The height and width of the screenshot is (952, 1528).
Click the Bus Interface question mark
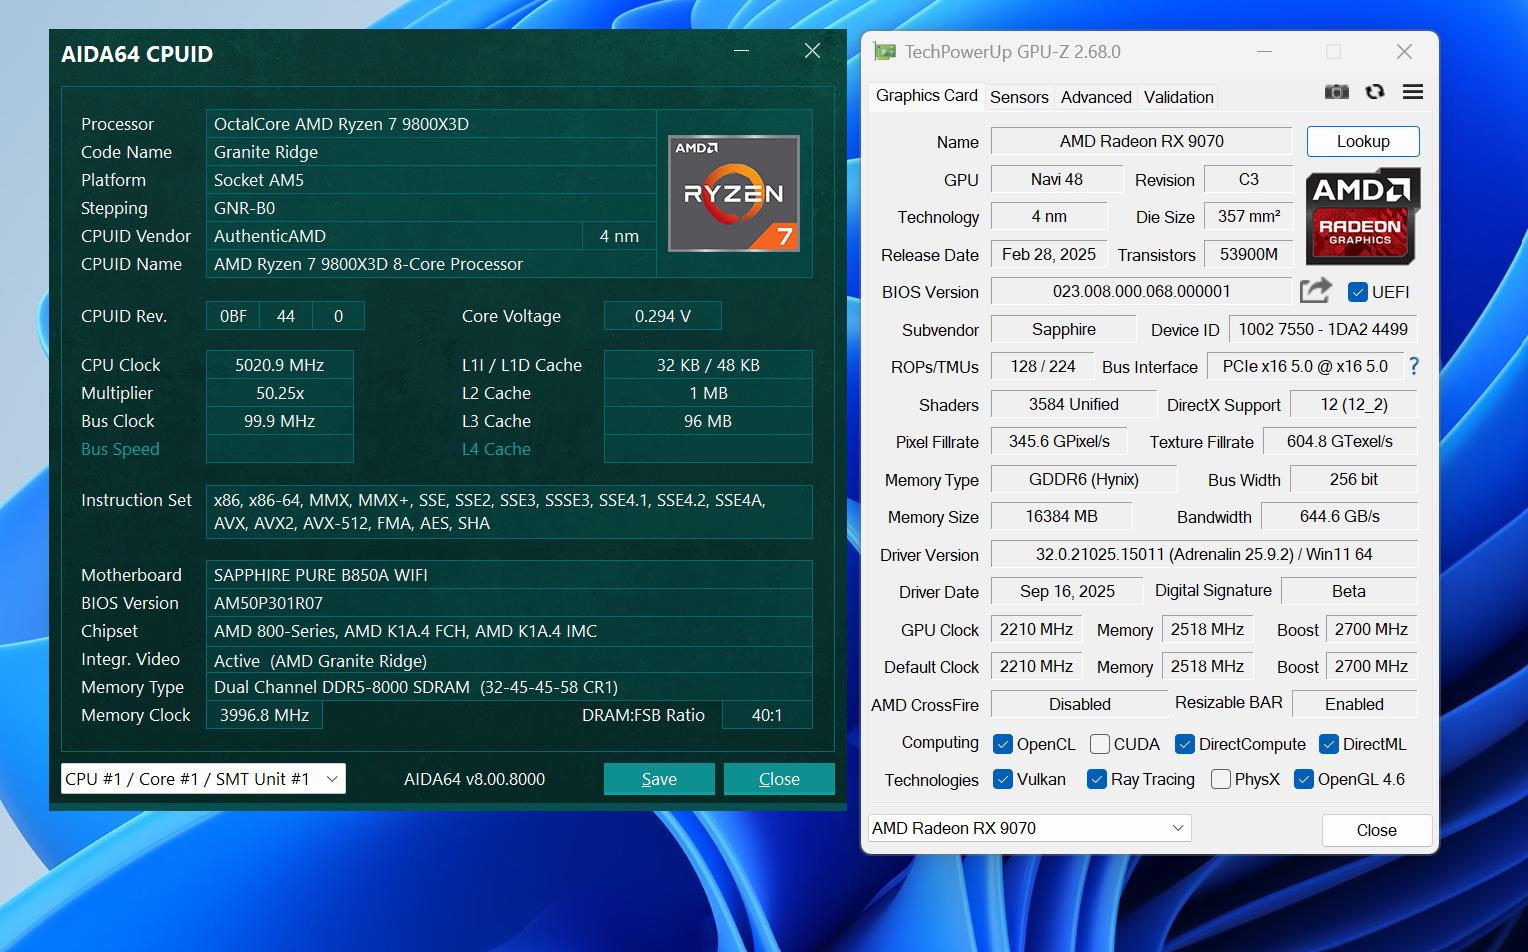pyautogui.click(x=1414, y=366)
